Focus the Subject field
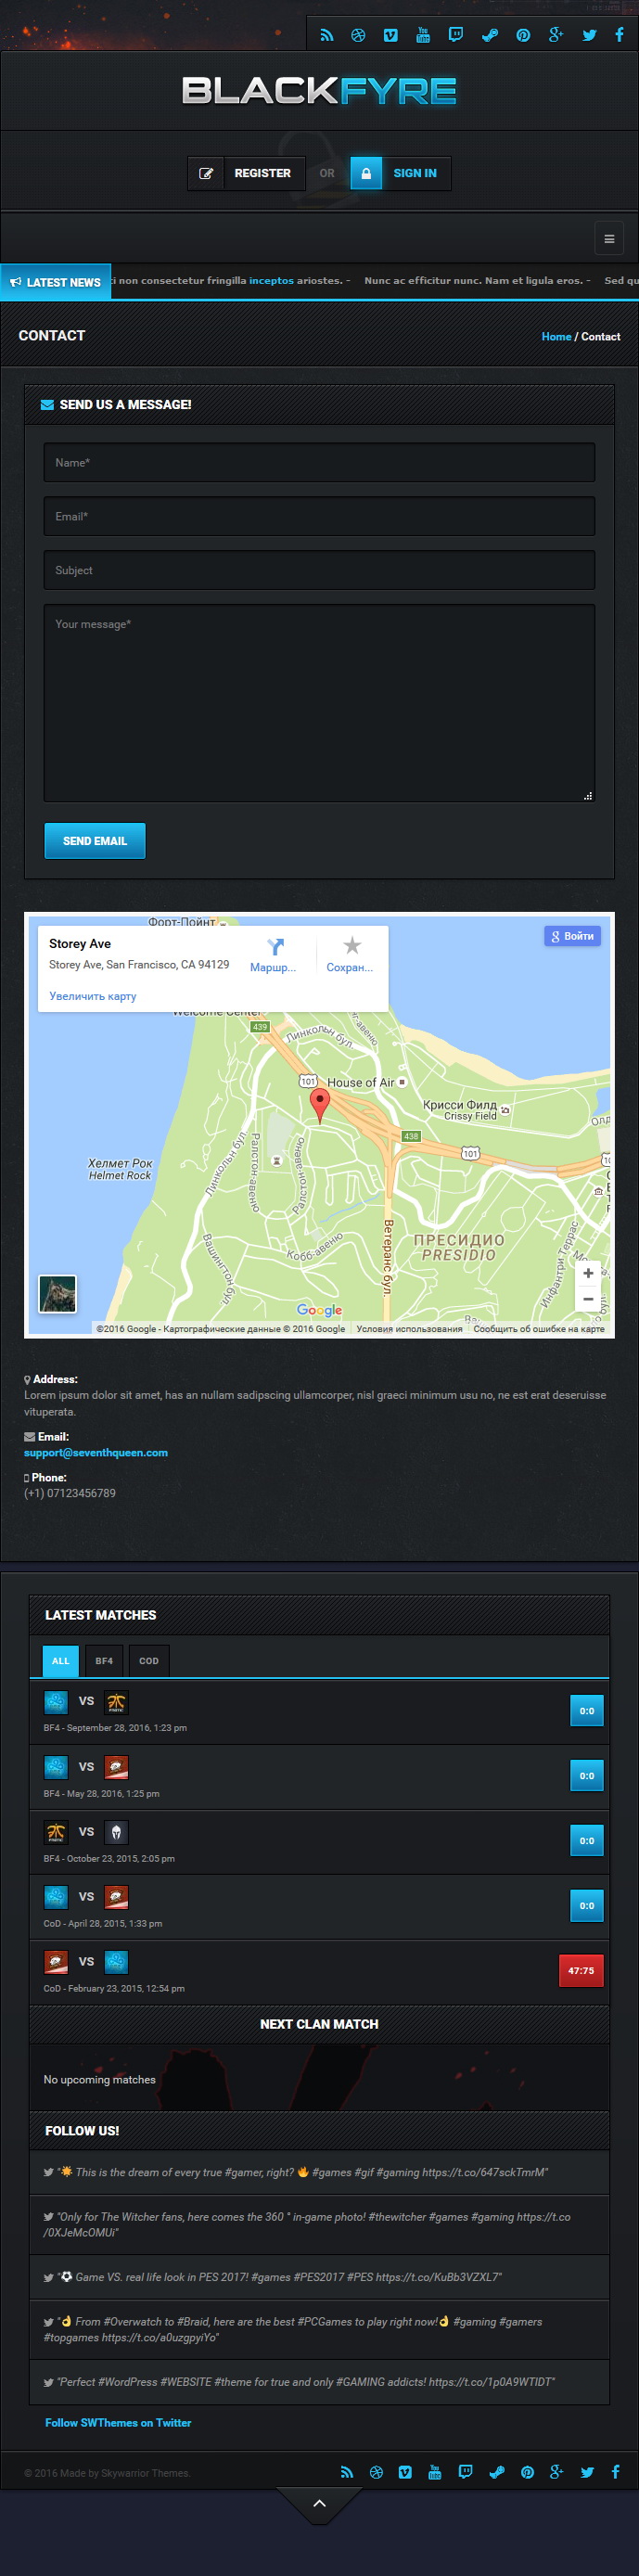The width and height of the screenshot is (639, 2576). pyautogui.click(x=319, y=570)
